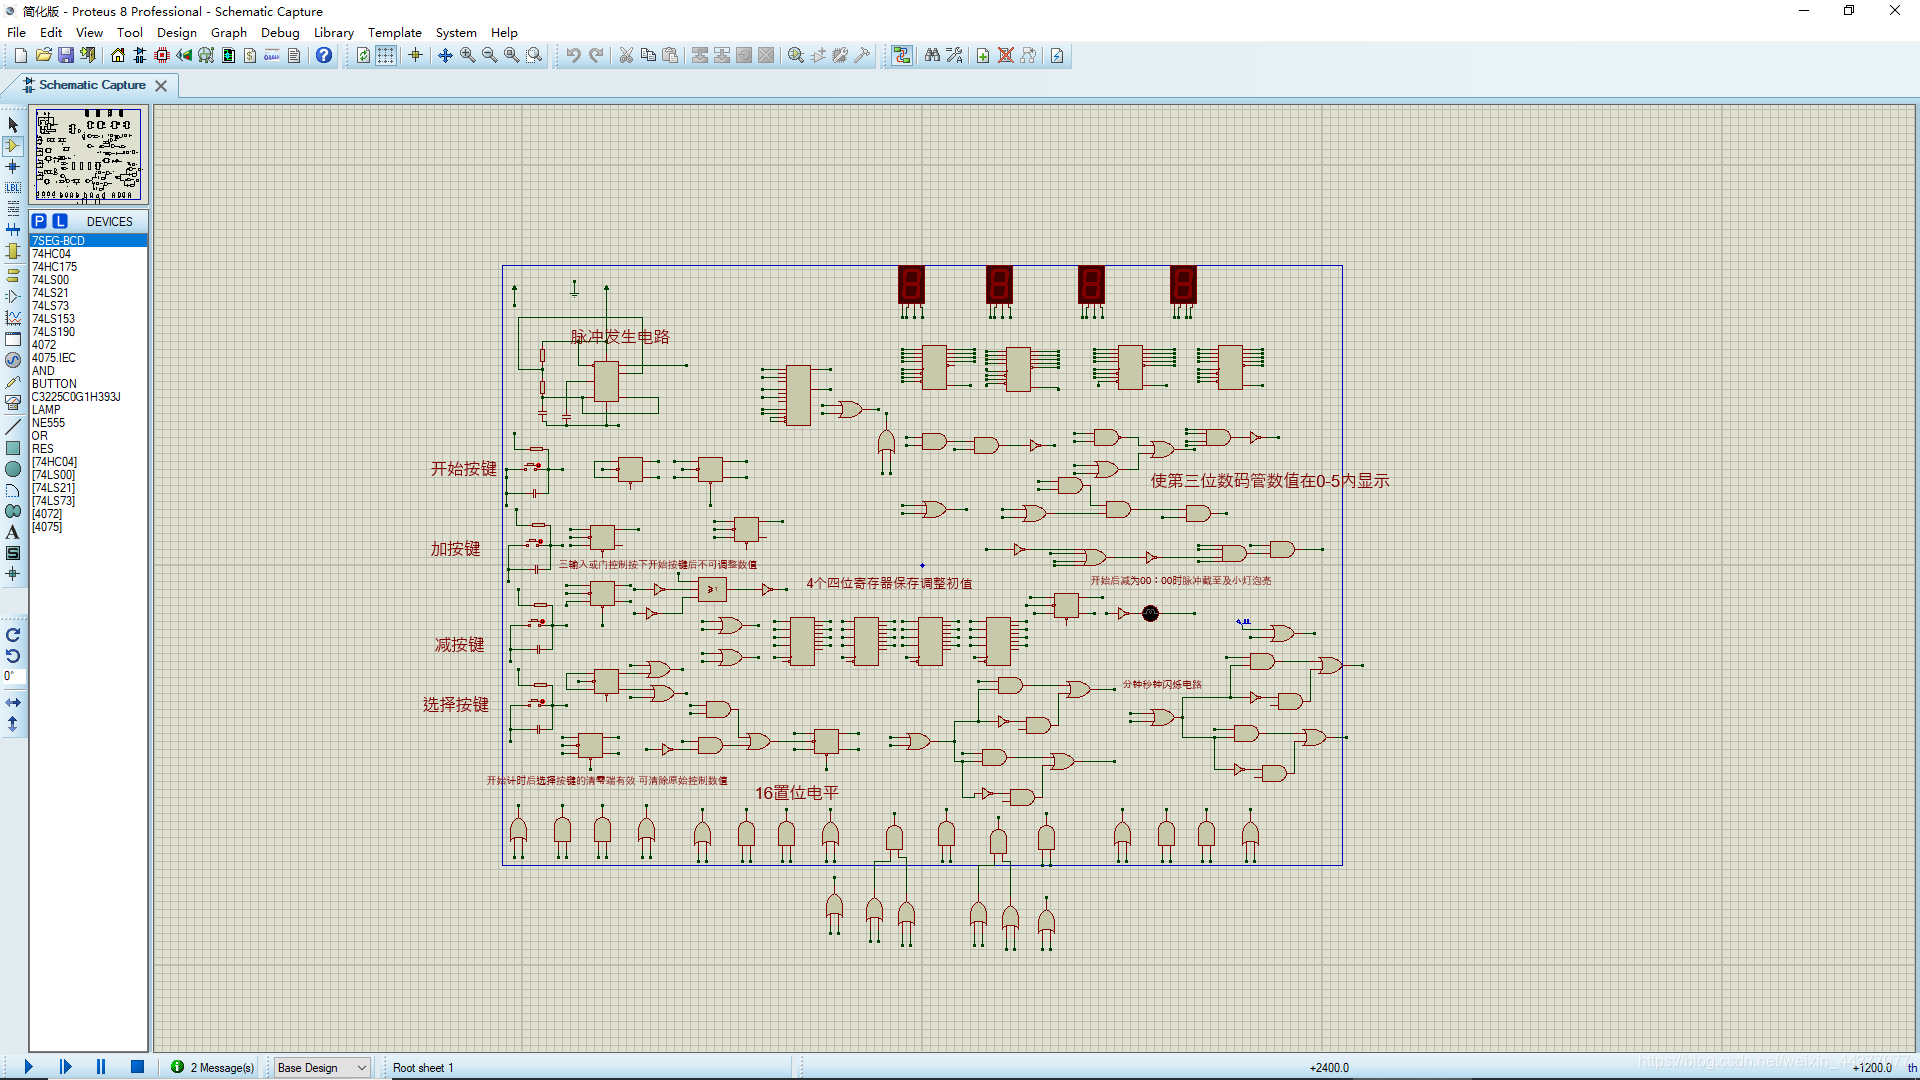Image resolution: width=1920 pixels, height=1080 pixels.
Task: Select the Junction Dot mode tool
Action: 13,167
